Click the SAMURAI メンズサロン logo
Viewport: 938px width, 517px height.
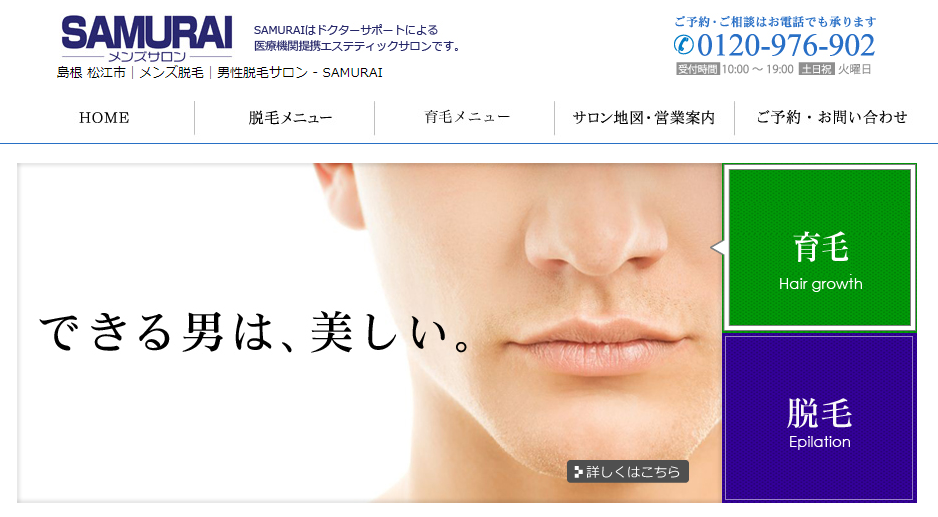coord(147,39)
